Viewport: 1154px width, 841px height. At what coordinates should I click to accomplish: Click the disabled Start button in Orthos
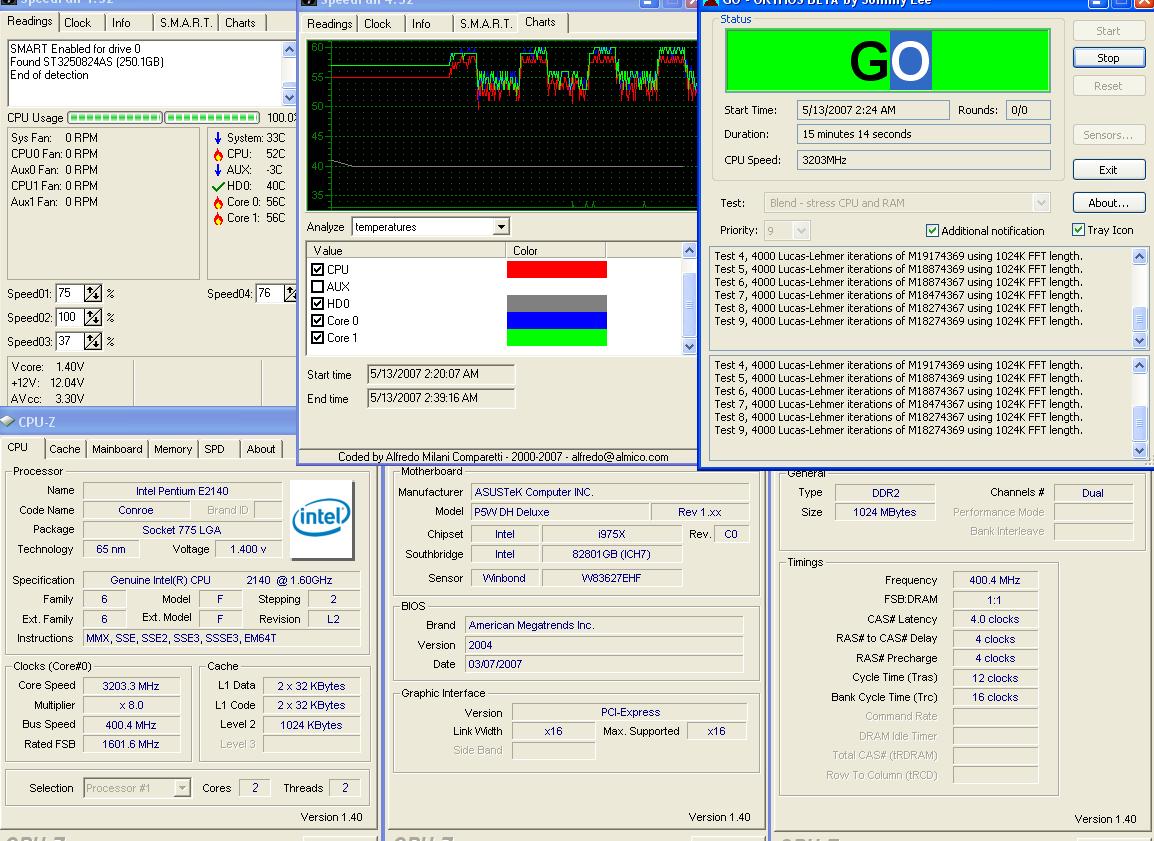(1108, 31)
